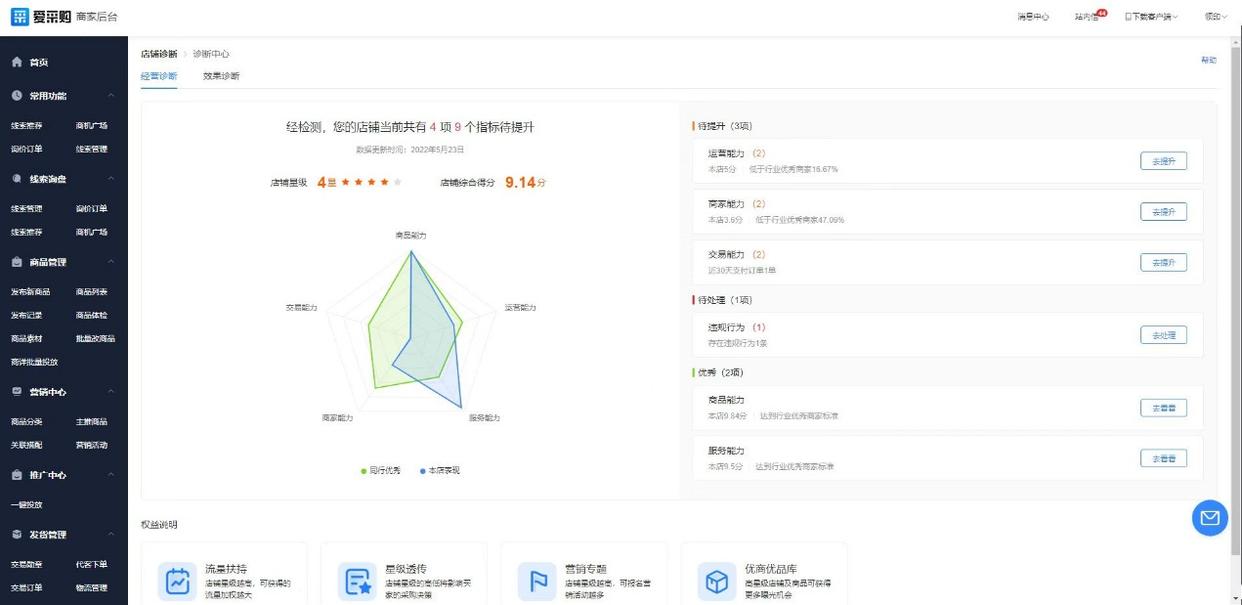The height and width of the screenshot is (605, 1242).
Task: Open 商品列表 in the sidebar
Action: click(x=91, y=292)
